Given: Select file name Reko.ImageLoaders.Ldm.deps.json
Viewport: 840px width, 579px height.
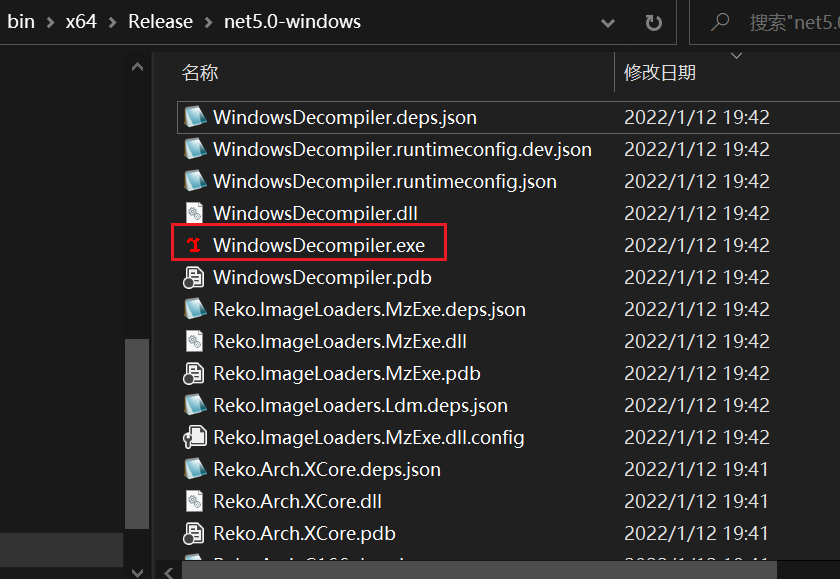Looking at the screenshot, I should [x=360, y=405].
